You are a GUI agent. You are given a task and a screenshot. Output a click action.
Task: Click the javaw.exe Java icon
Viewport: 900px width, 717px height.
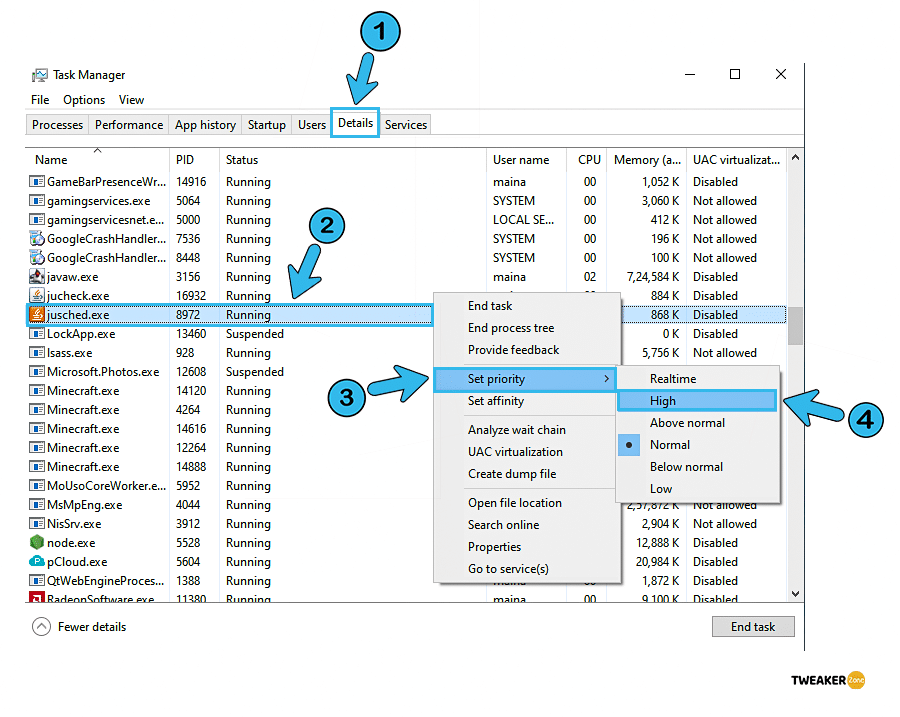(37, 277)
